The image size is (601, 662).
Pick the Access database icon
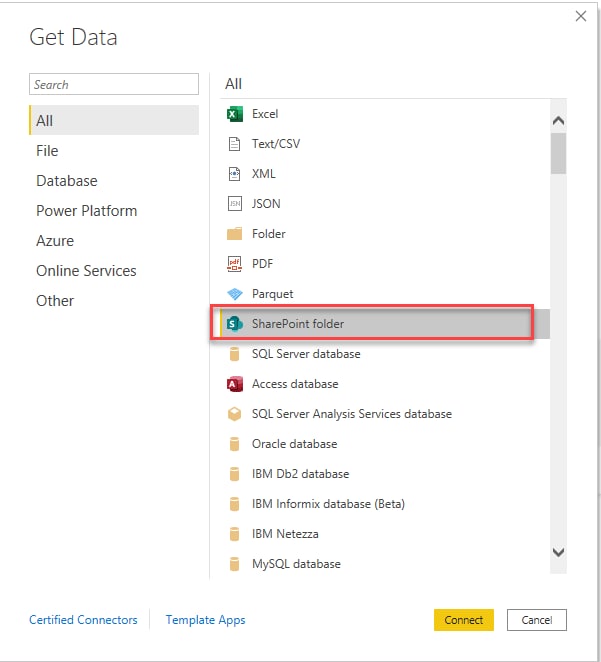point(235,384)
